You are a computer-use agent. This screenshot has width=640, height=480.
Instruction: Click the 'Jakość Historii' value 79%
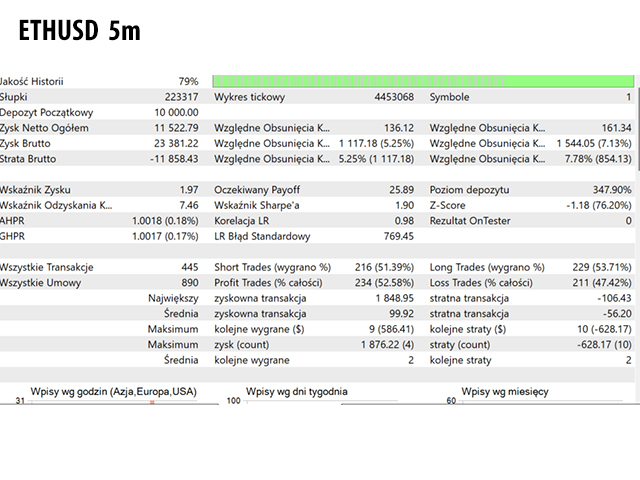pyautogui.click(x=189, y=82)
